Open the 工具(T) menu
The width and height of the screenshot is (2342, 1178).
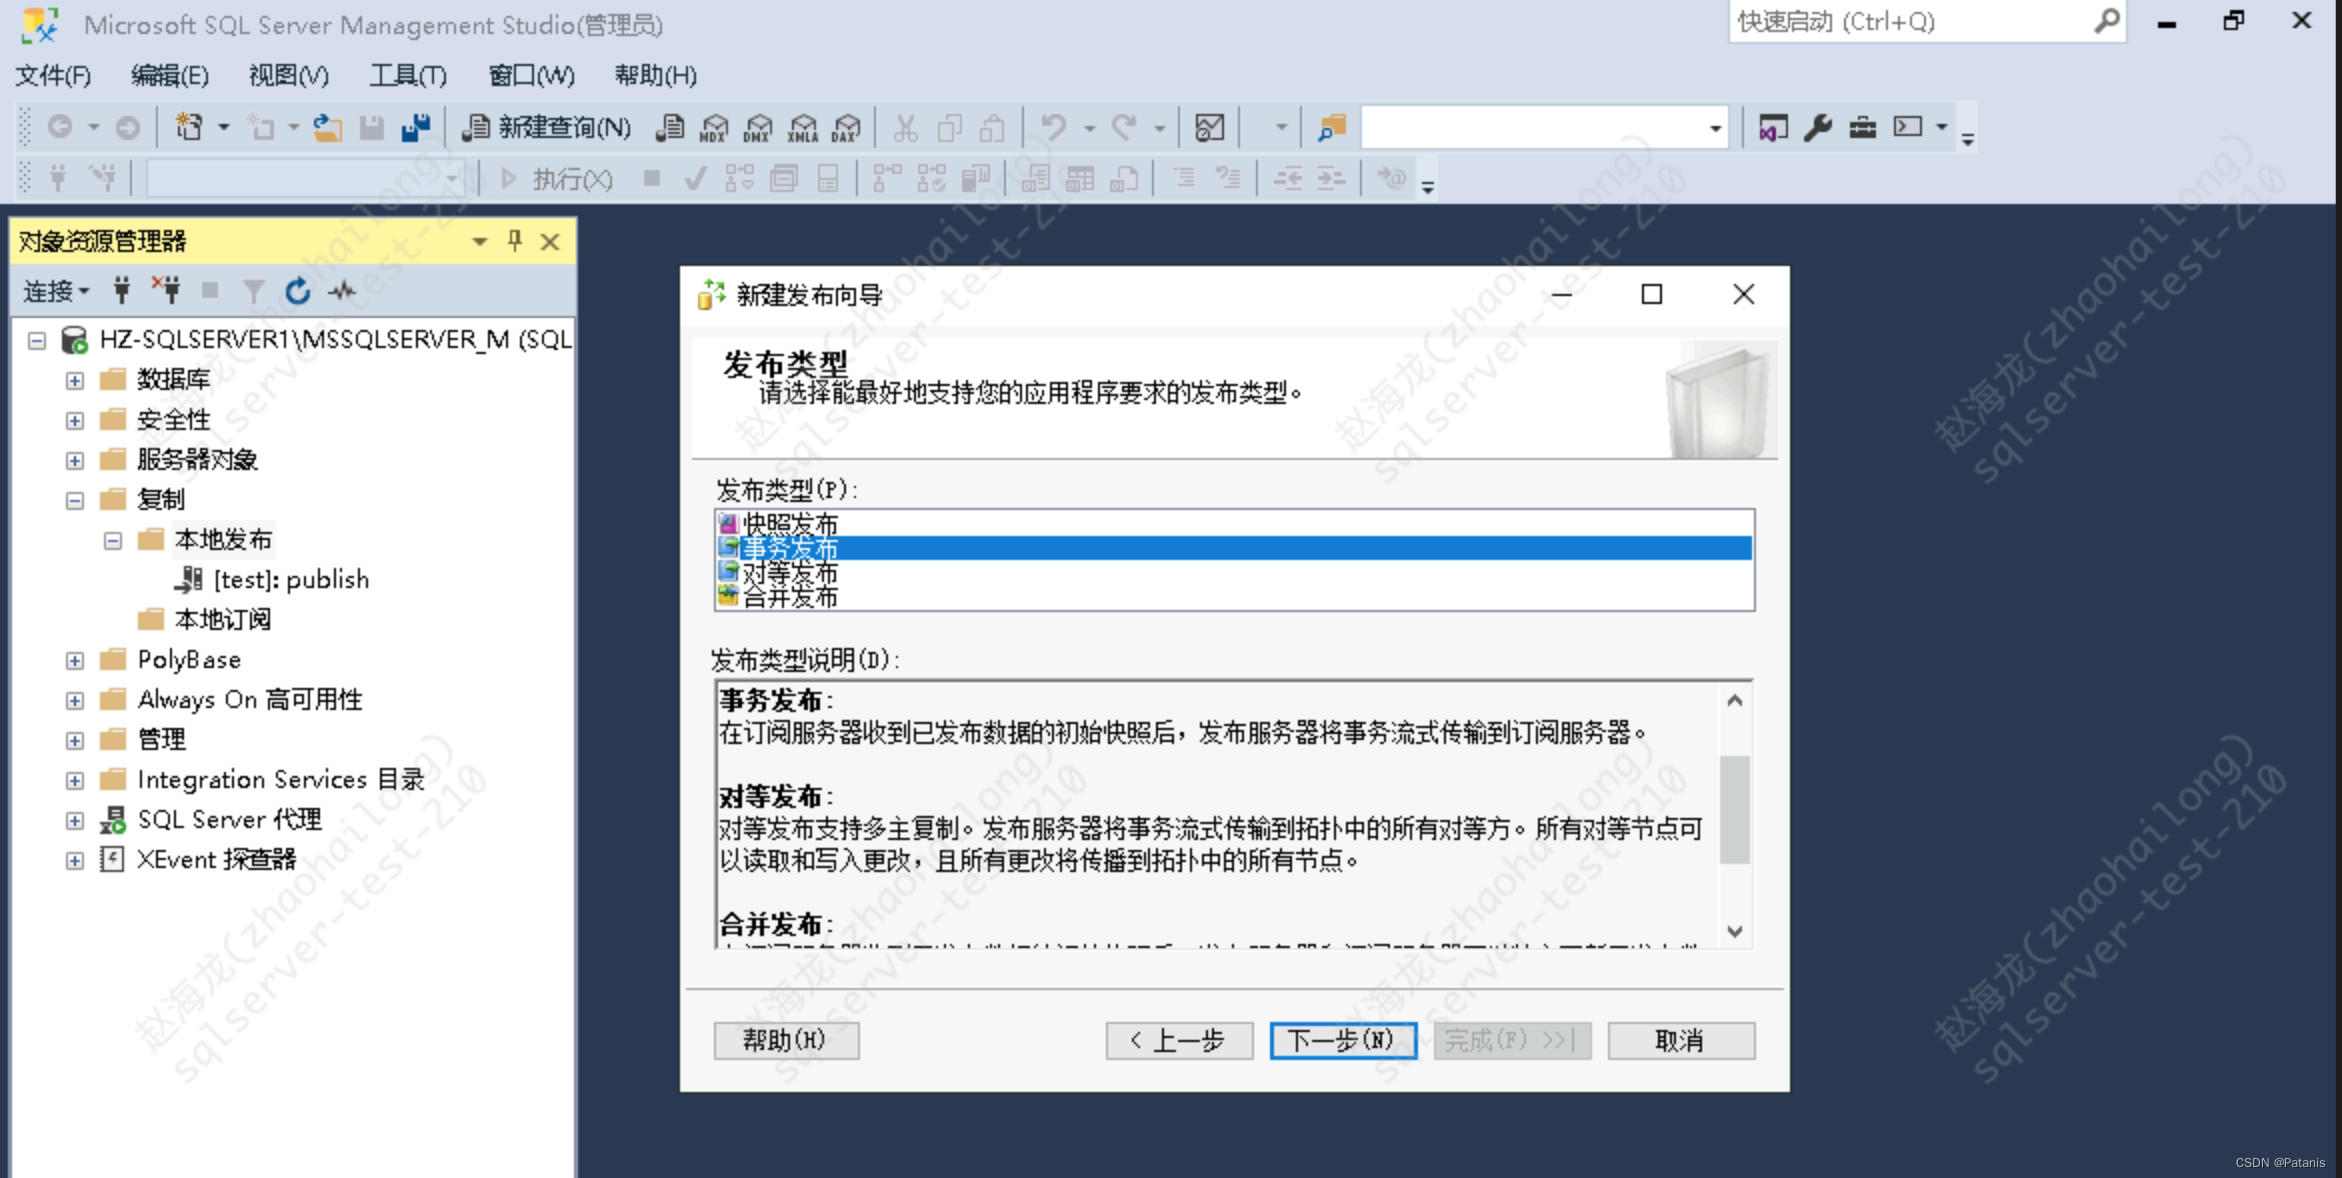pos(407,75)
